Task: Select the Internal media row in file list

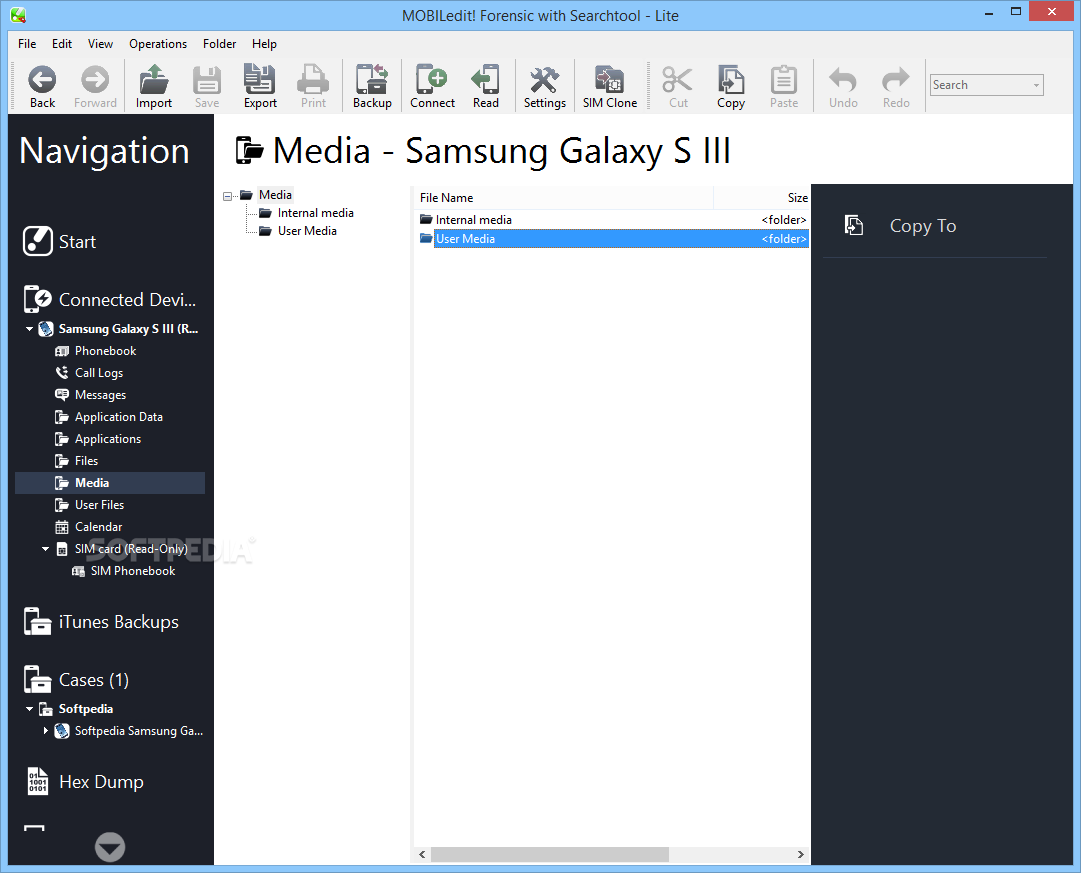Action: [613, 219]
